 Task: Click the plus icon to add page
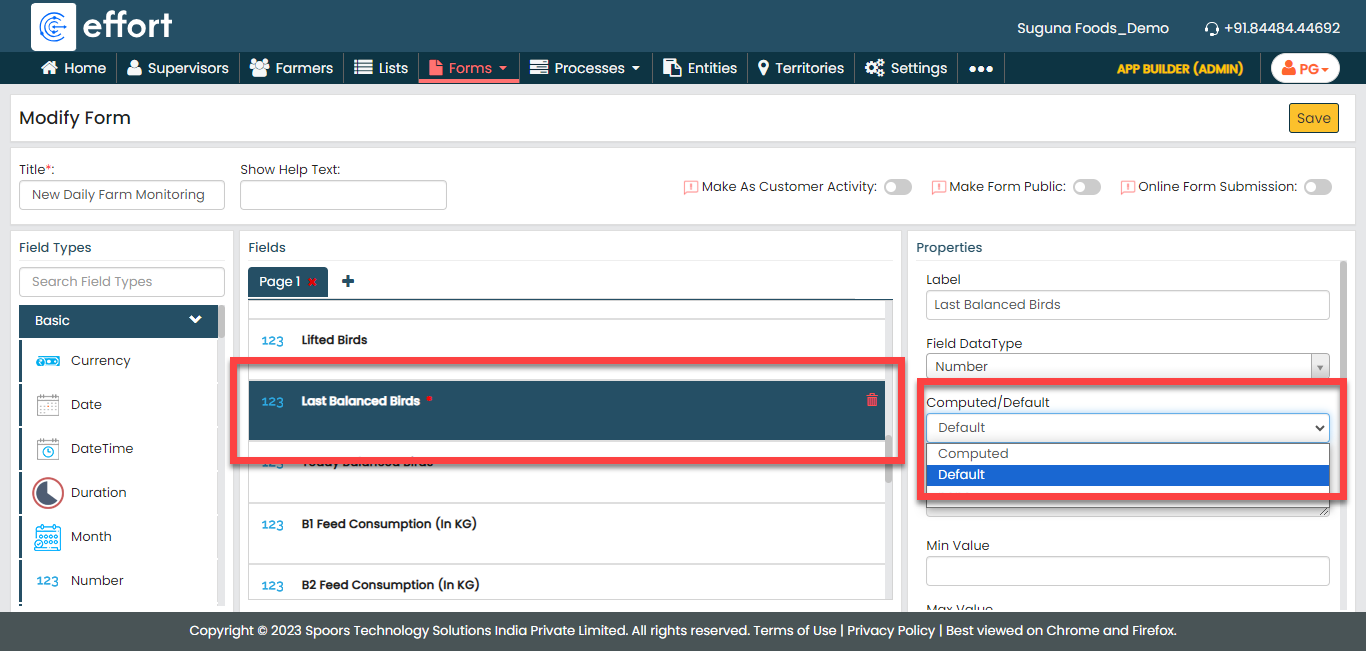click(x=348, y=282)
